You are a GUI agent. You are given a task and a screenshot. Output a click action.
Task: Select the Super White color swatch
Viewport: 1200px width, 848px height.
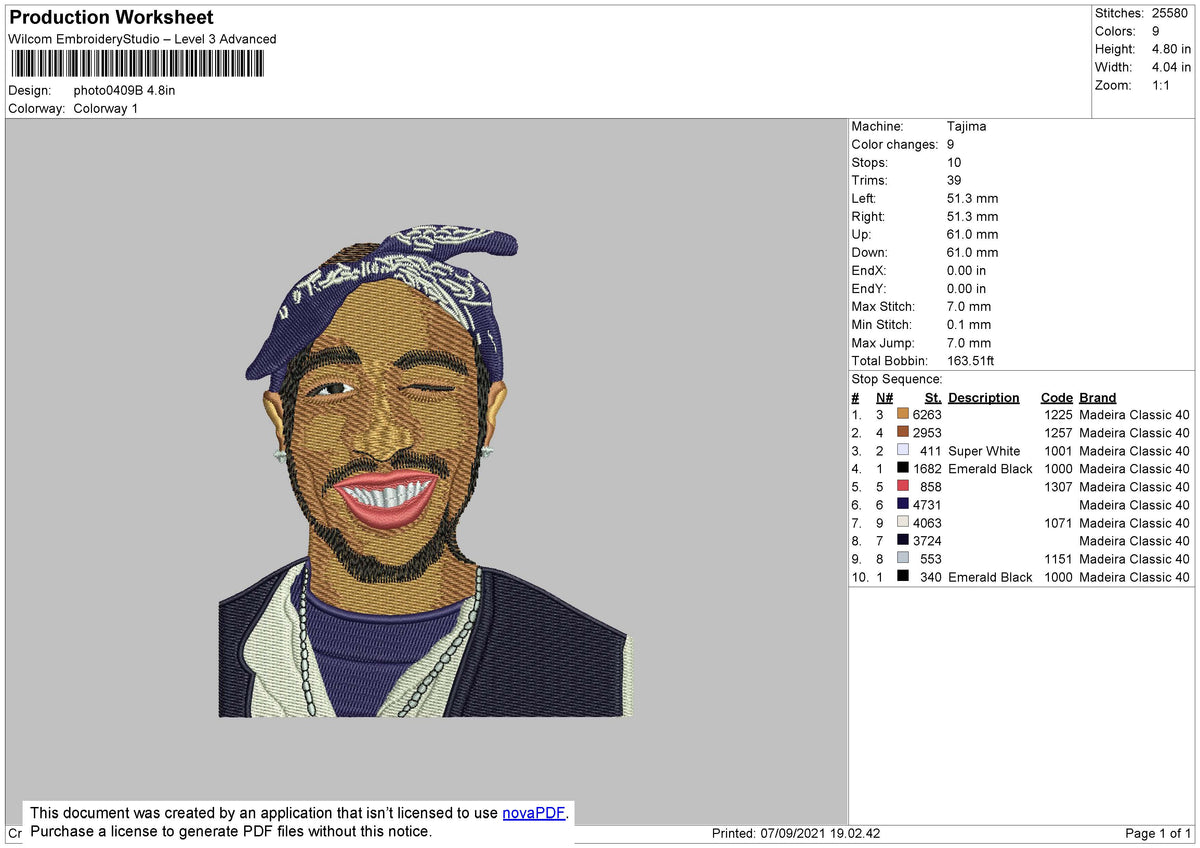(x=904, y=450)
